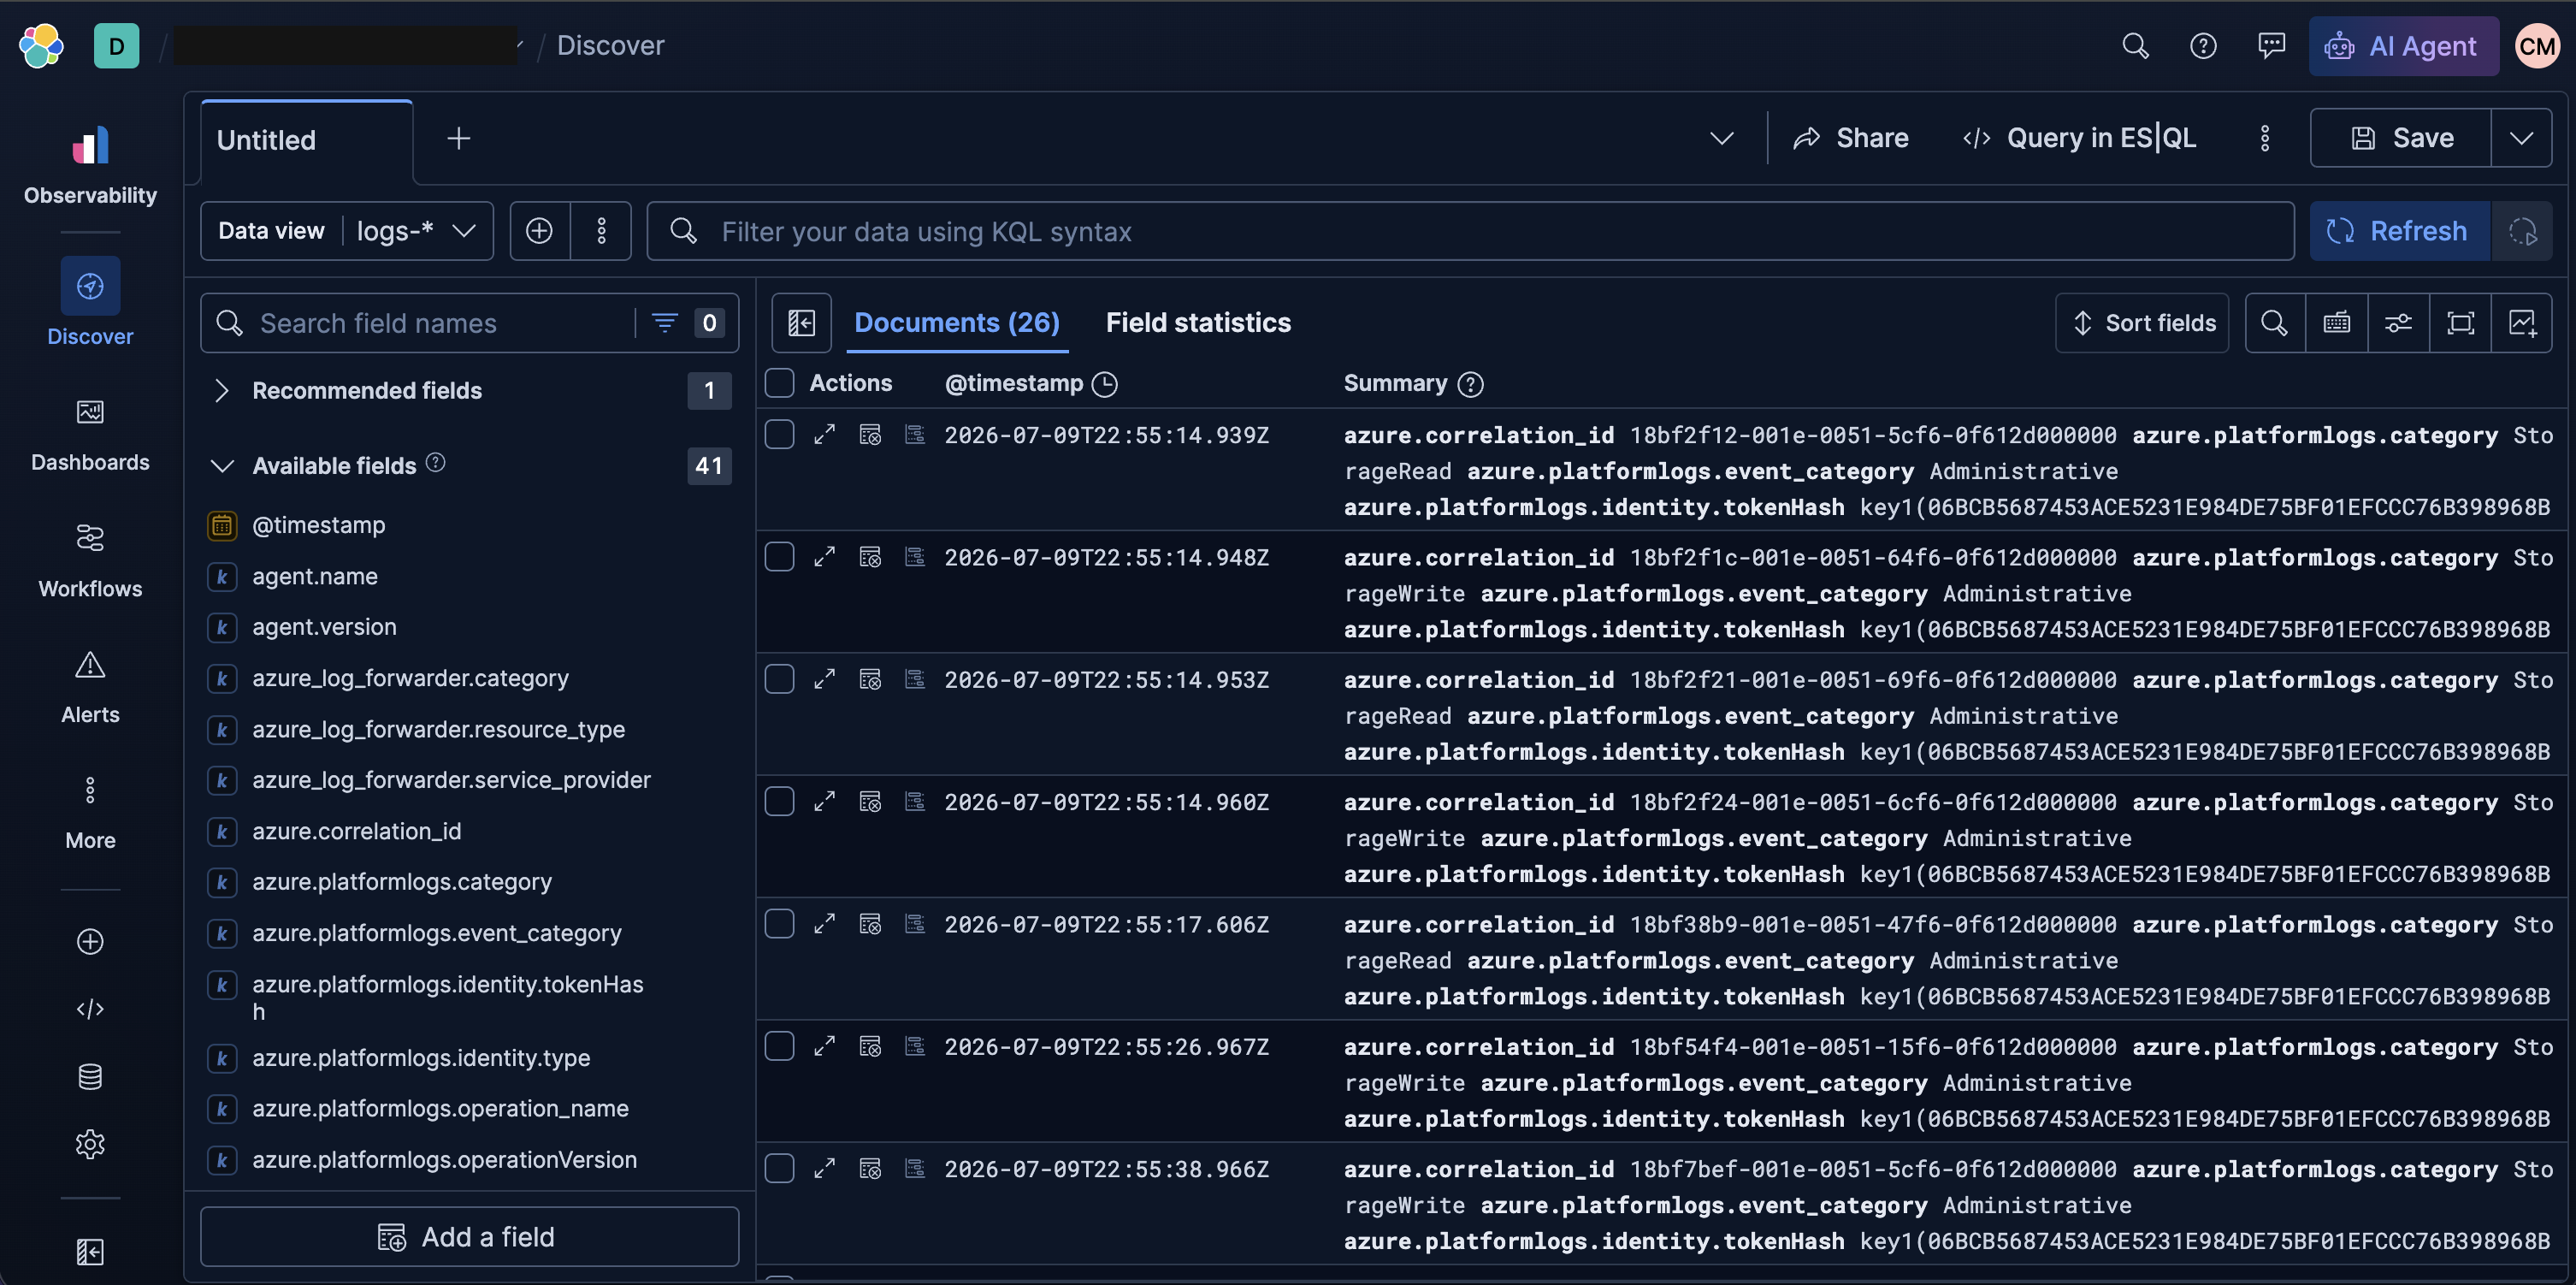Open the Save options dropdown arrow
2576x1285 pixels.
2521,139
